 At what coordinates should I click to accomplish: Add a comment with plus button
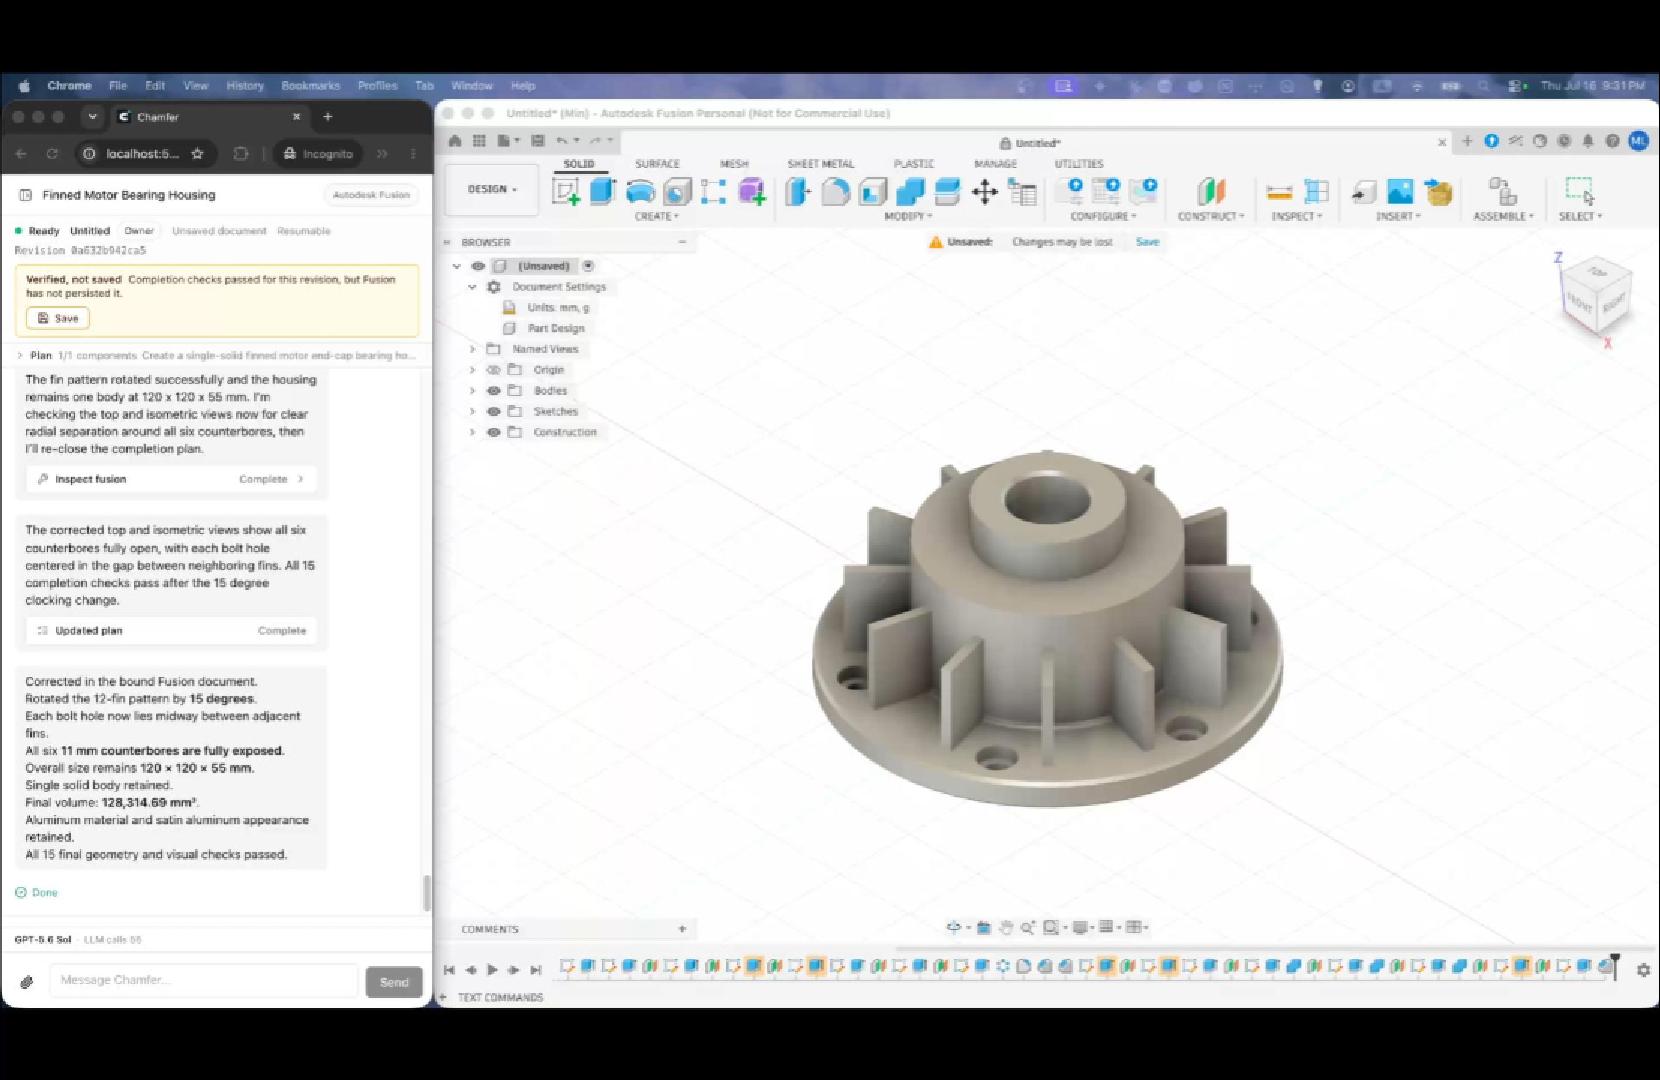point(682,929)
